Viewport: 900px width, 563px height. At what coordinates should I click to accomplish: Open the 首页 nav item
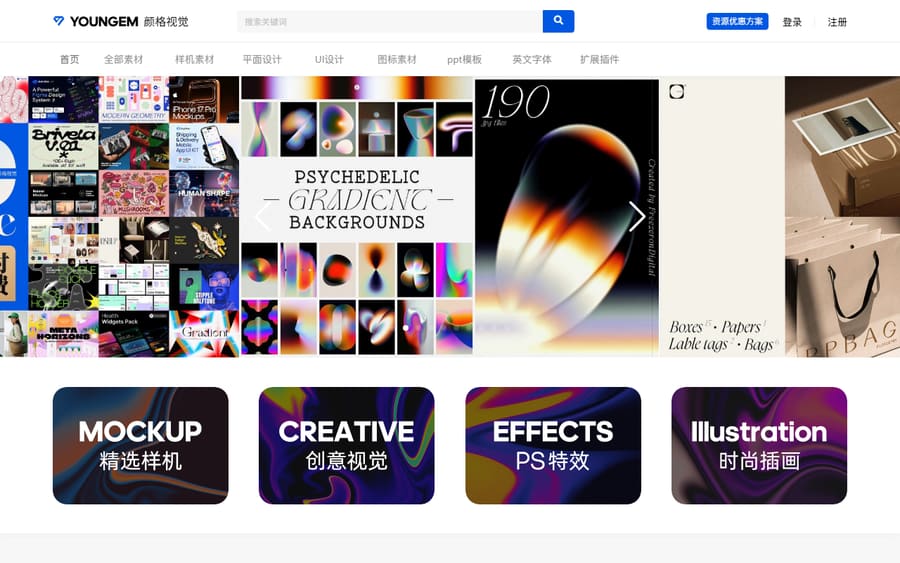click(69, 59)
